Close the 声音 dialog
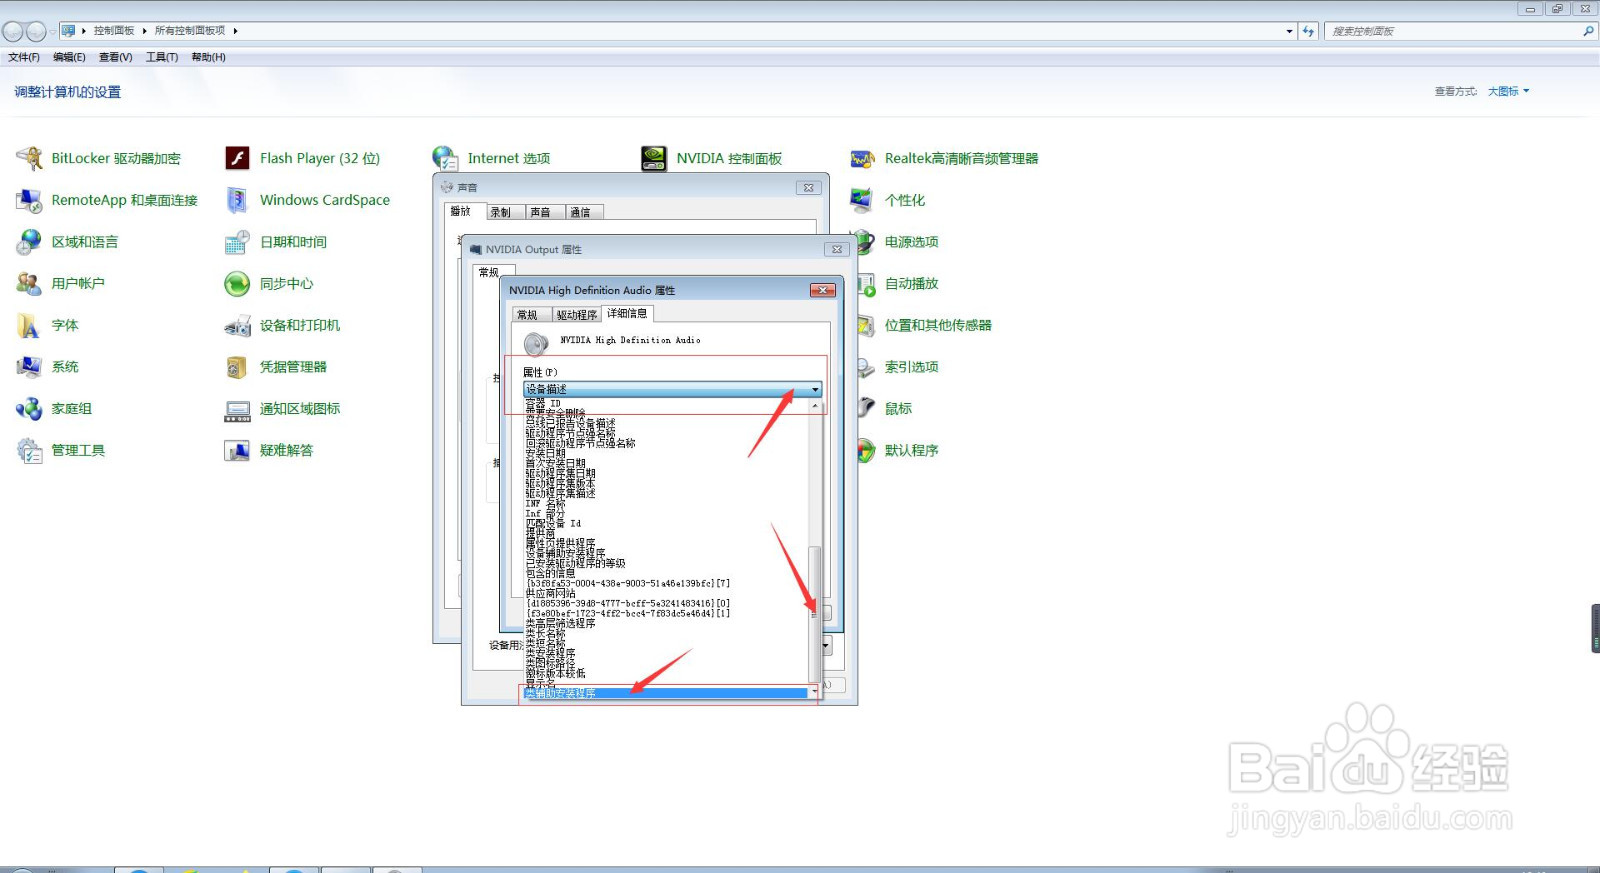Viewport: 1600px width, 873px height. click(x=809, y=187)
